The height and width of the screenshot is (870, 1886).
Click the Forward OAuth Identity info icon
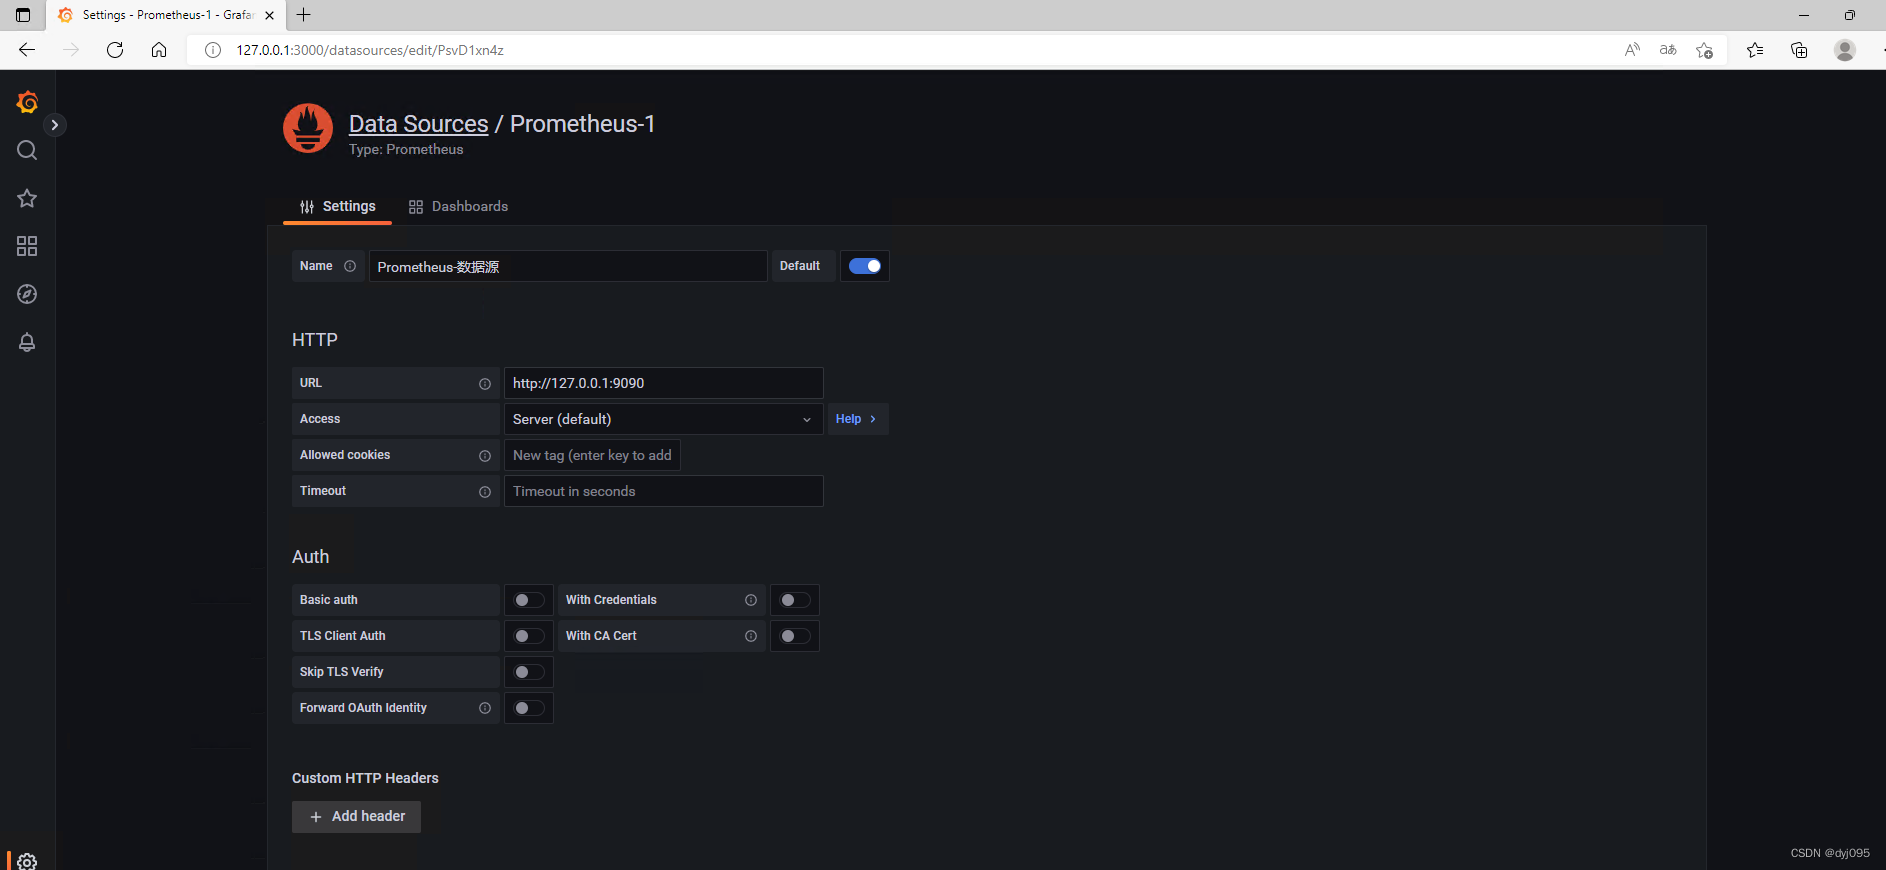click(x=485, y=708)
